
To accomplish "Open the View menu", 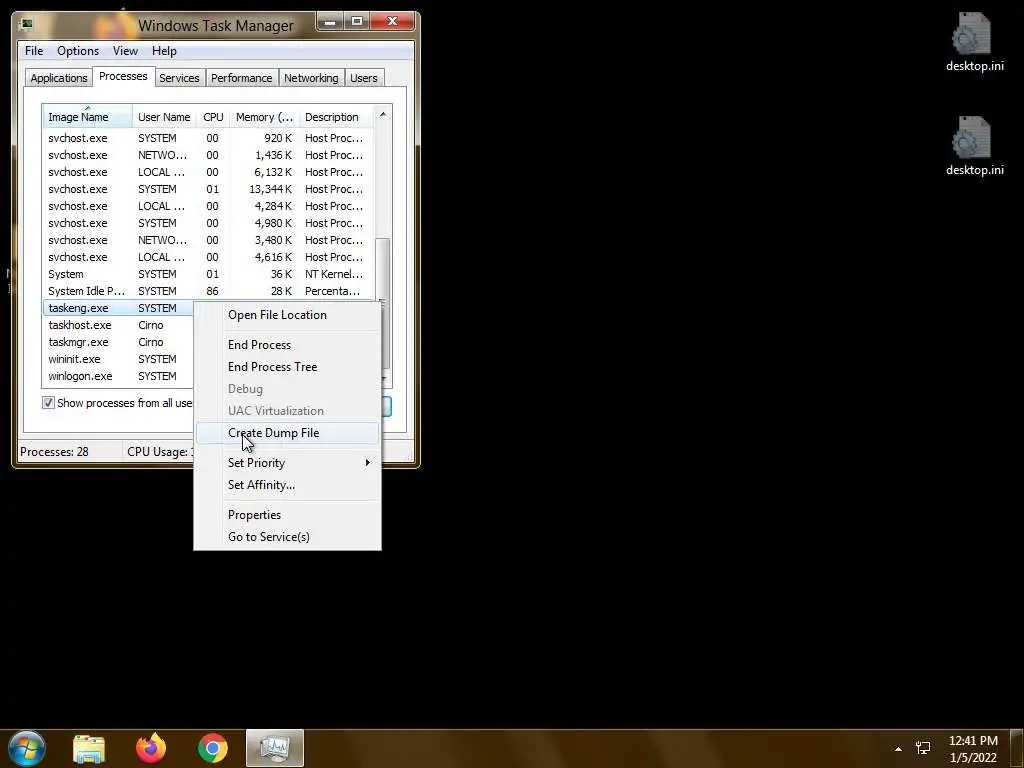I will tap(125, 51).
